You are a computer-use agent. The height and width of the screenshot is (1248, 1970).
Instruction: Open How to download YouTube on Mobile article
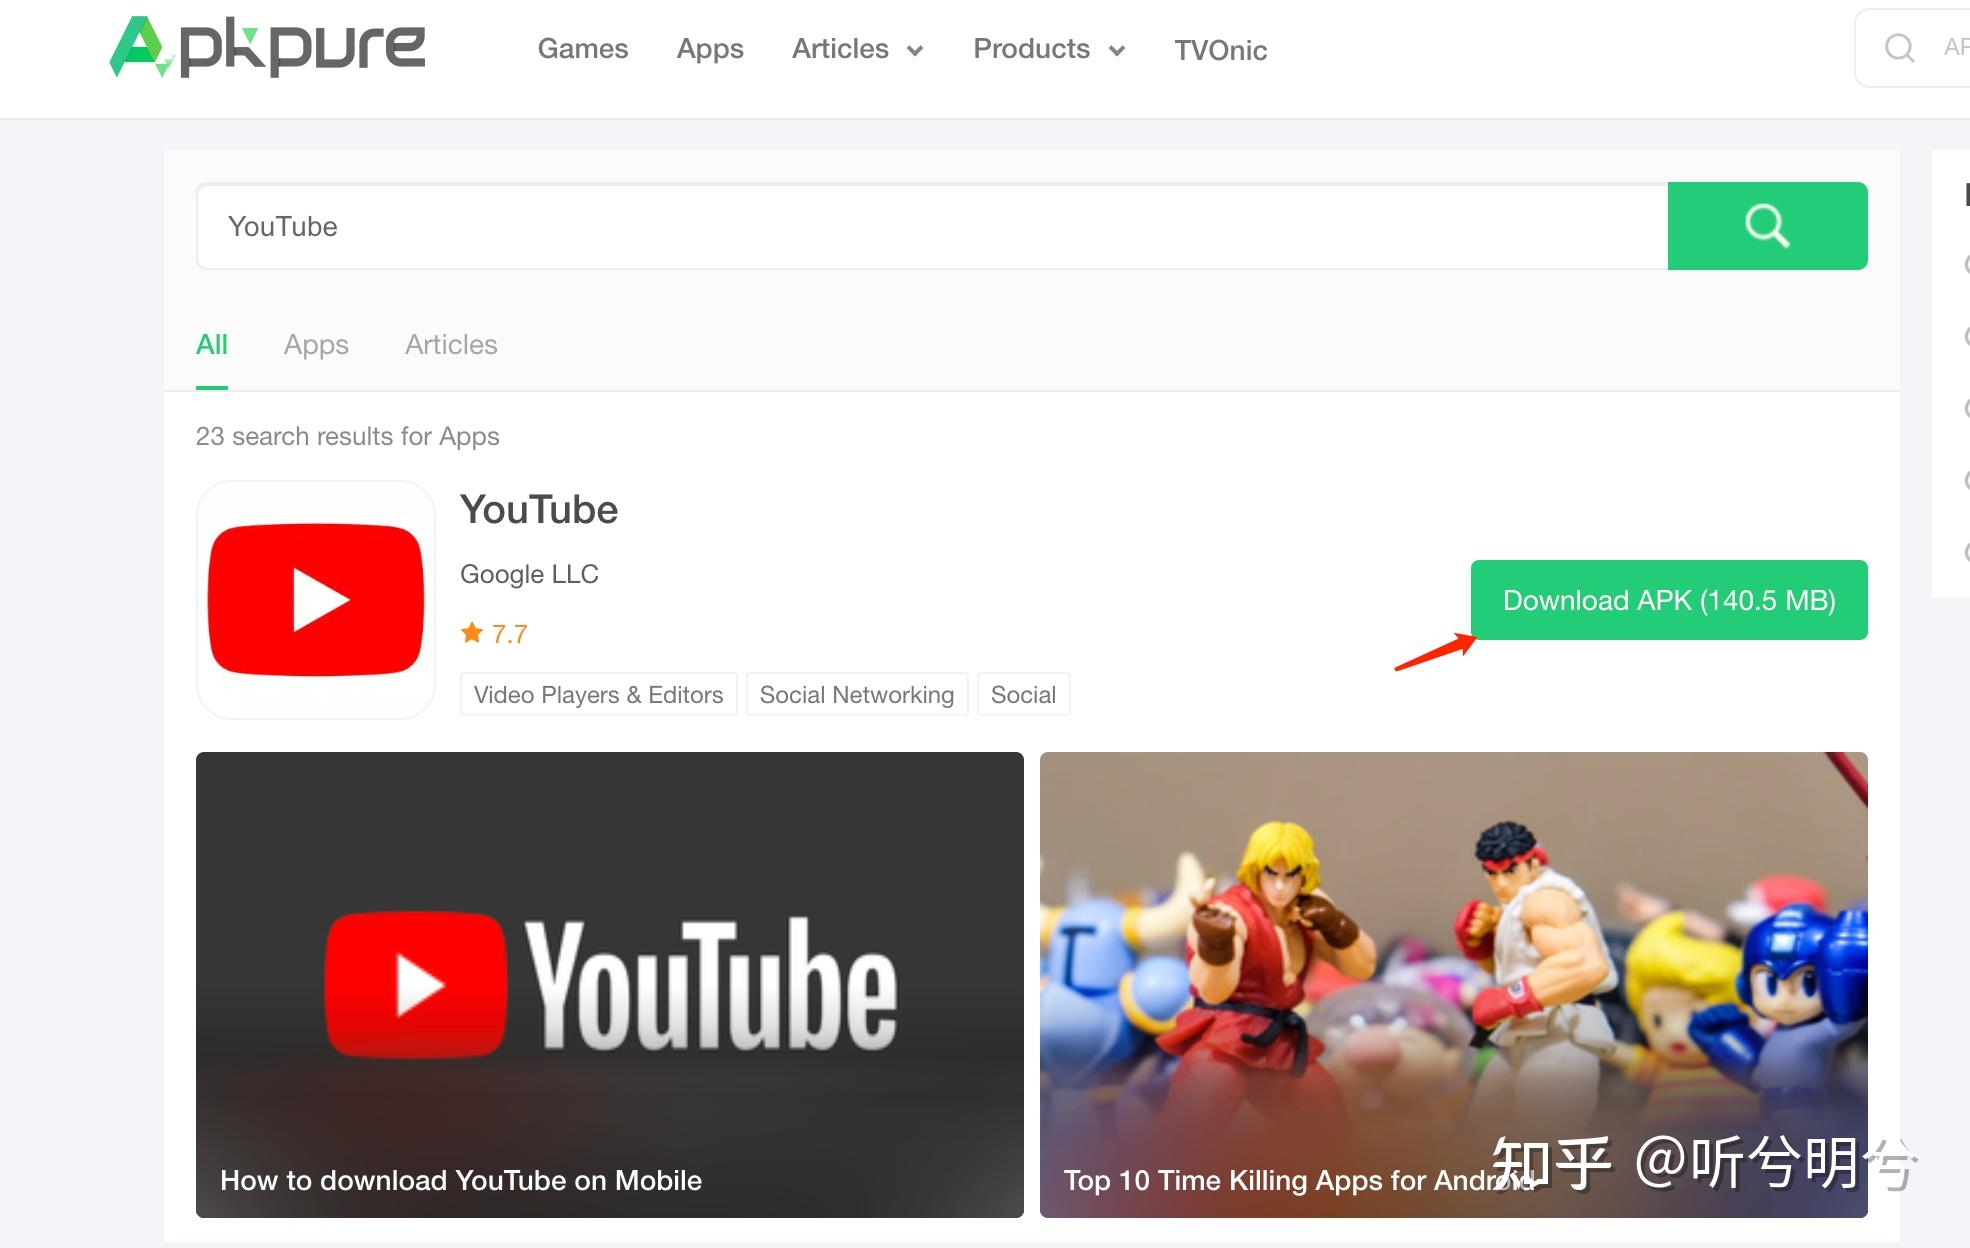coord(610,985)
